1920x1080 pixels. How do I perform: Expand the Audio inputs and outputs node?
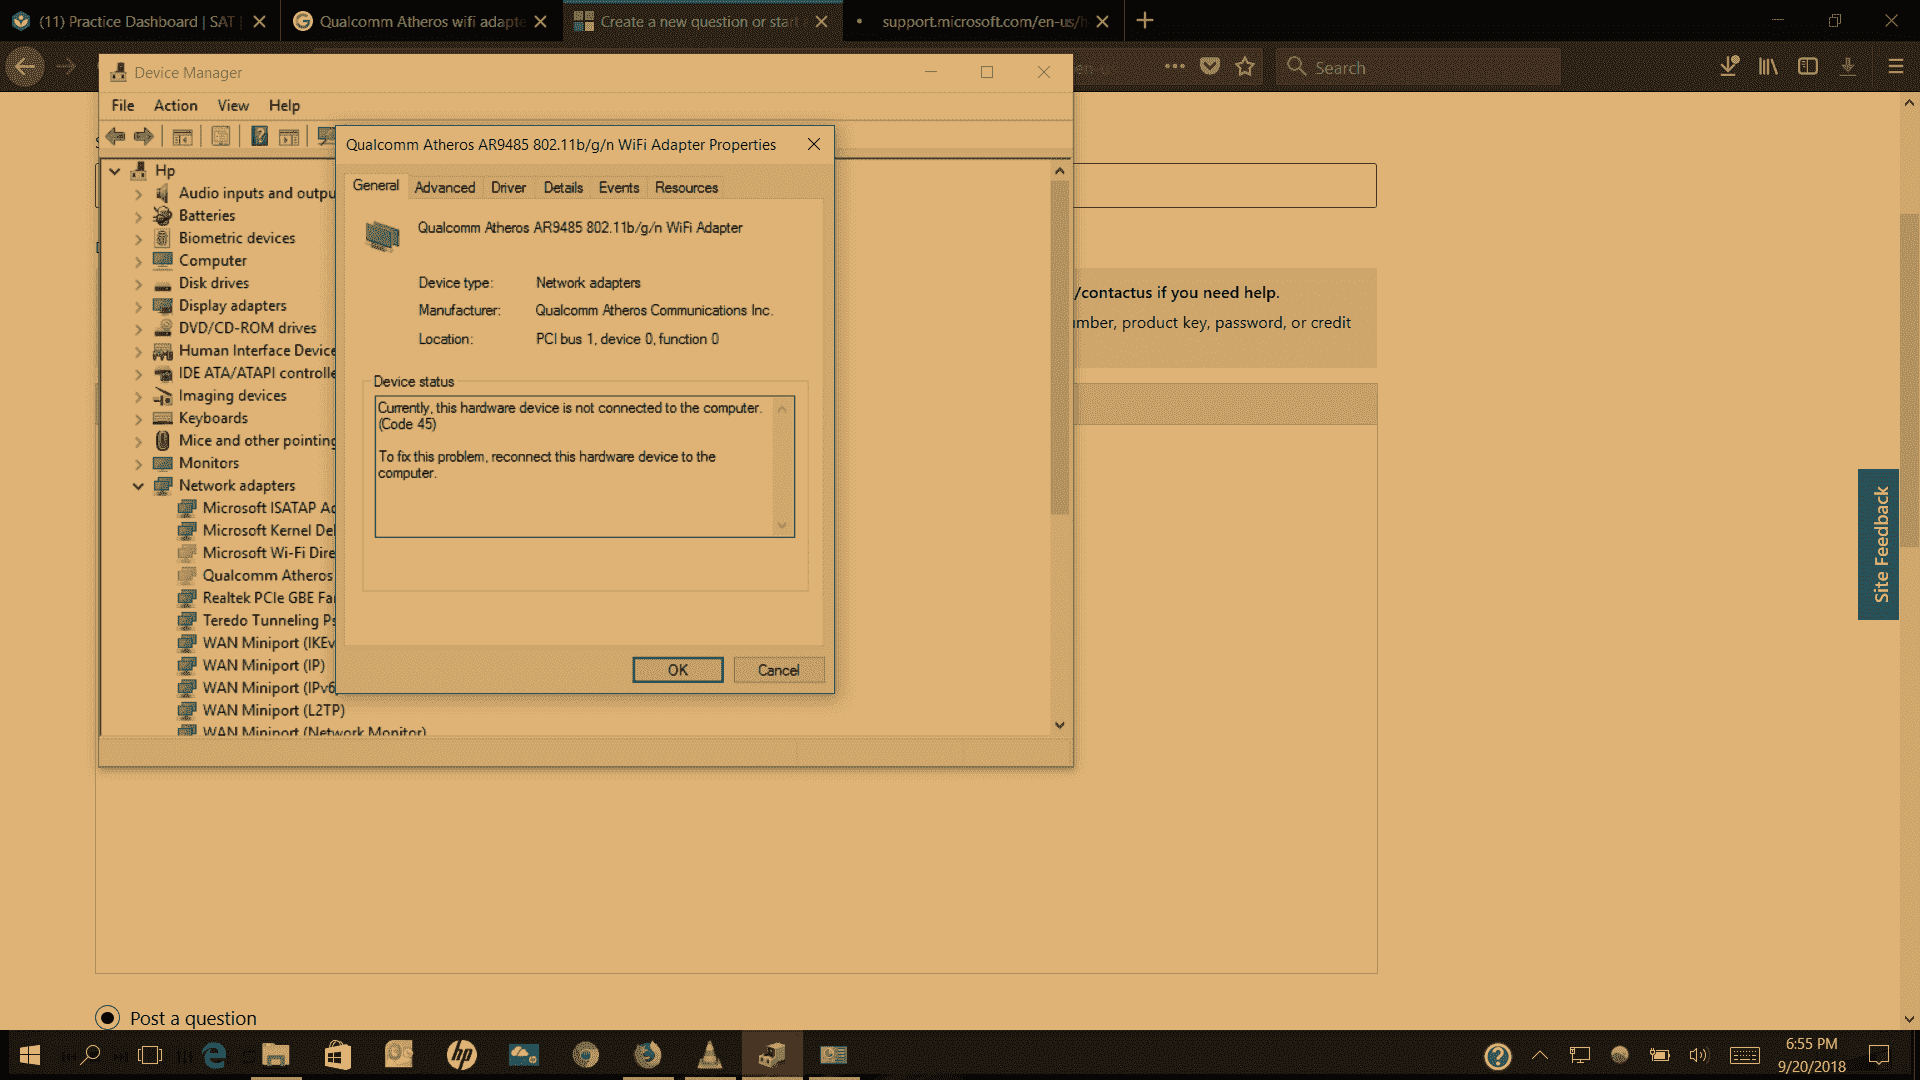138,193
